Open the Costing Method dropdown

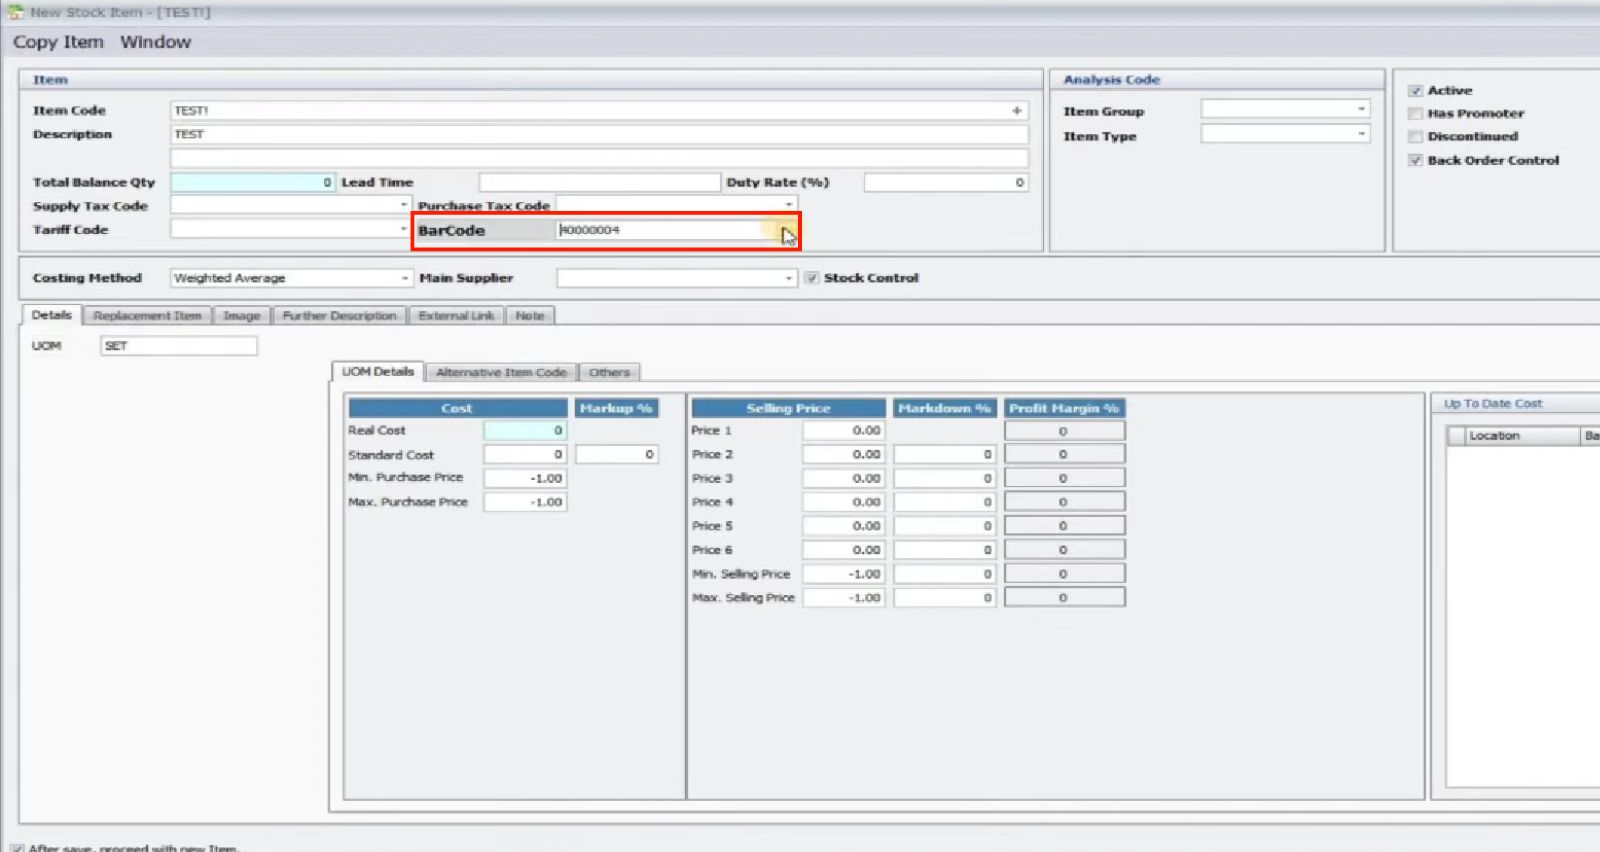(x=404, y=278)
